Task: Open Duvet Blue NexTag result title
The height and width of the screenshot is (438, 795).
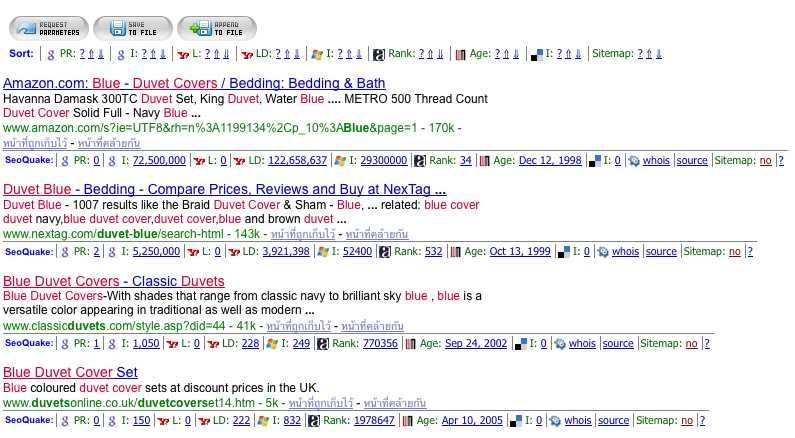Action: tap(225, 190)
